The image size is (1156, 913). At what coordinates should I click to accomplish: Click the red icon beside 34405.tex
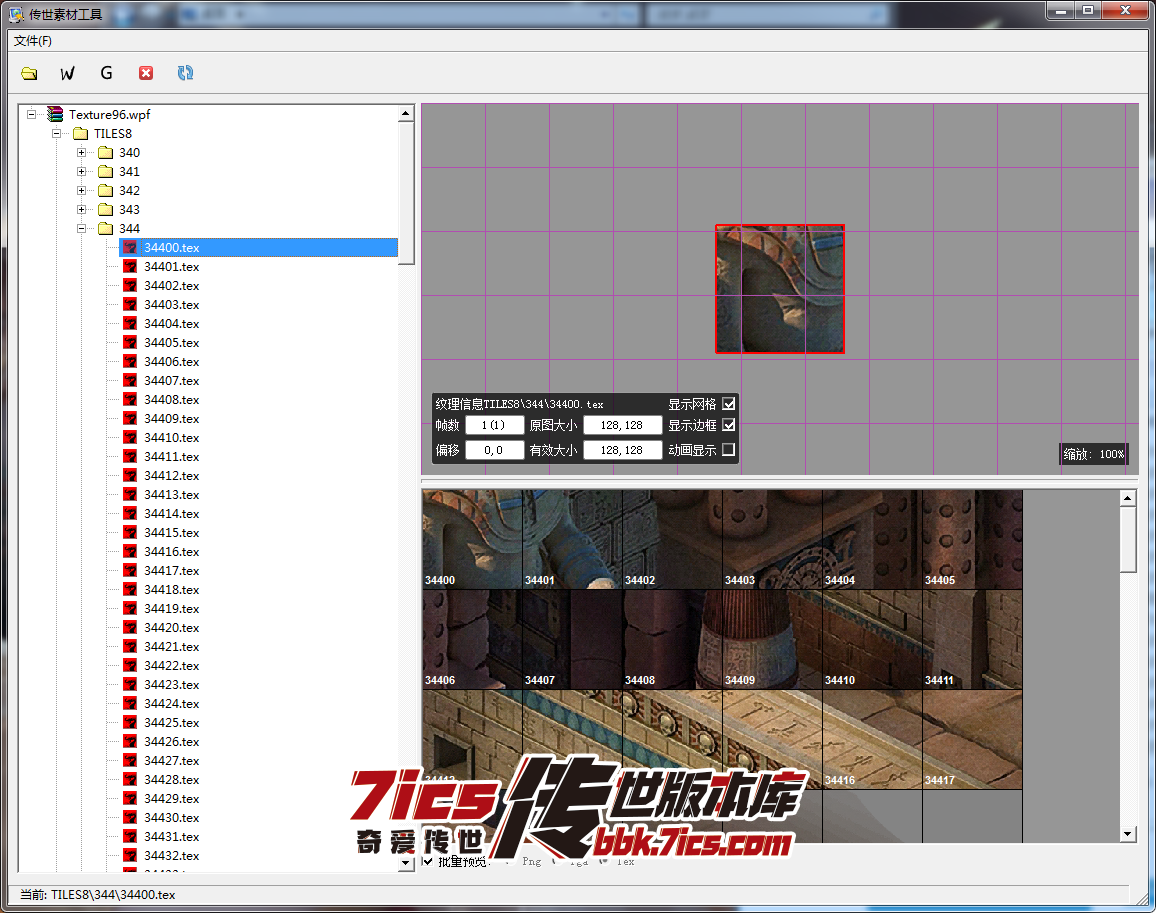(130, 343)
